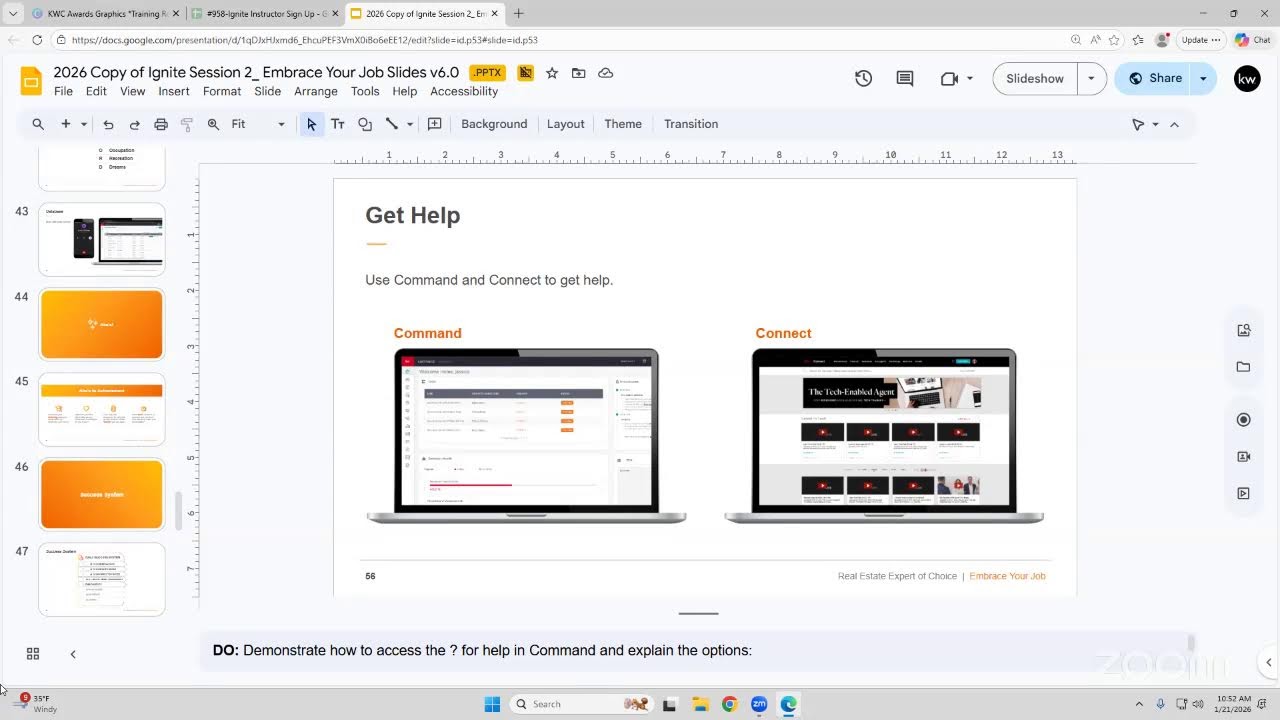The image size is (1280, 720).
Task: Open the File menu
Action: [63, 91]
